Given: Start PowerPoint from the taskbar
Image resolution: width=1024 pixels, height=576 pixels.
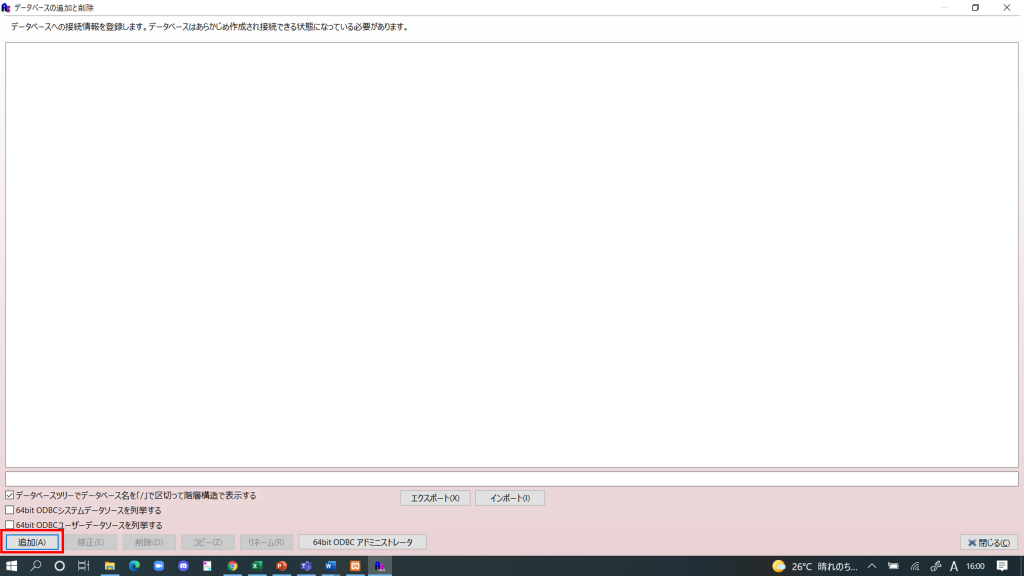Looking at the screenshot, I should [x=279, y=566].
